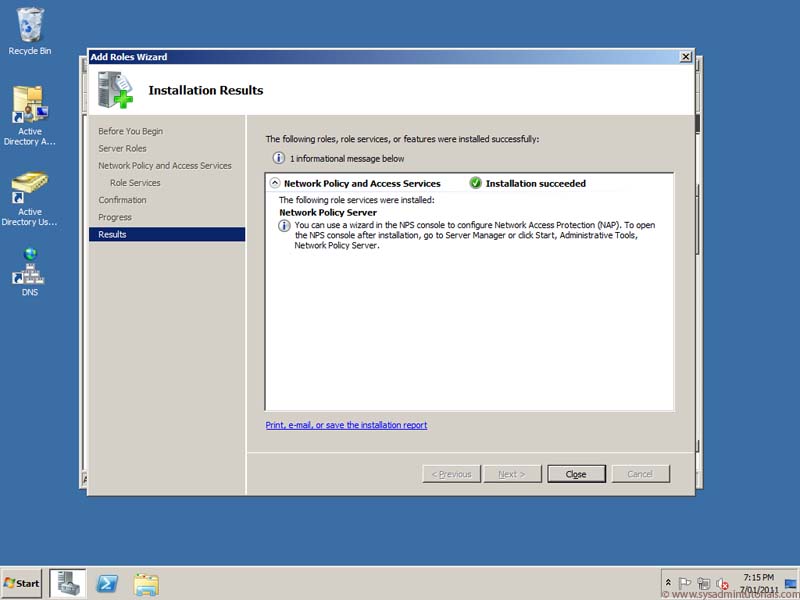This screenshot has height=600, width=800.
Task: Select the Server Roles step
Action: (122, 148)
